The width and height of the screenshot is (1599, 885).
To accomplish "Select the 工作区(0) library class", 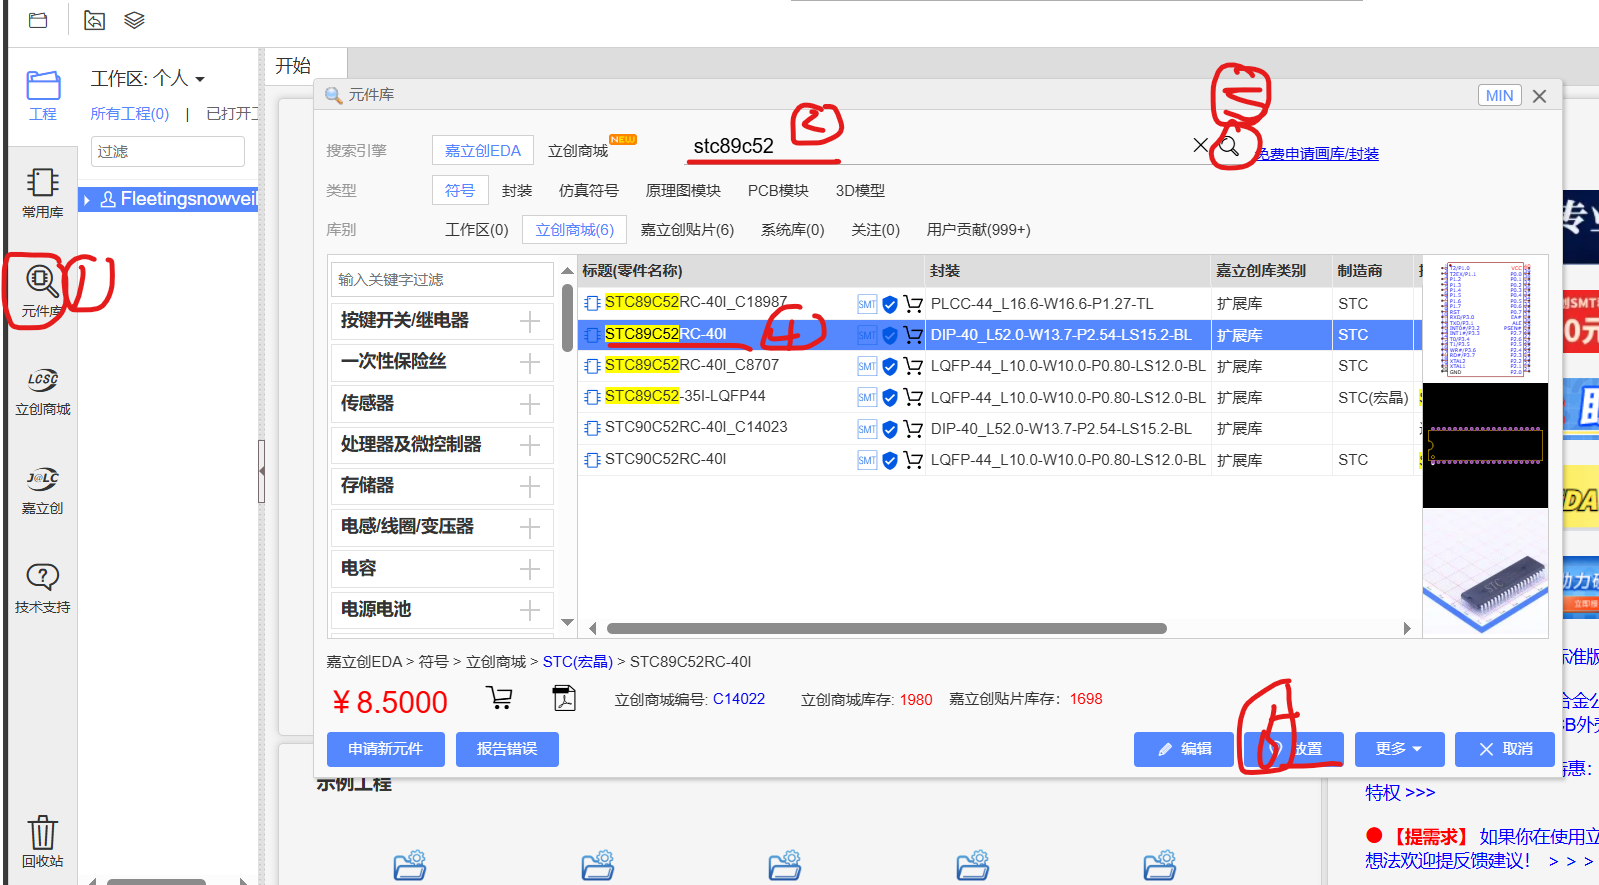I will 477,230.
